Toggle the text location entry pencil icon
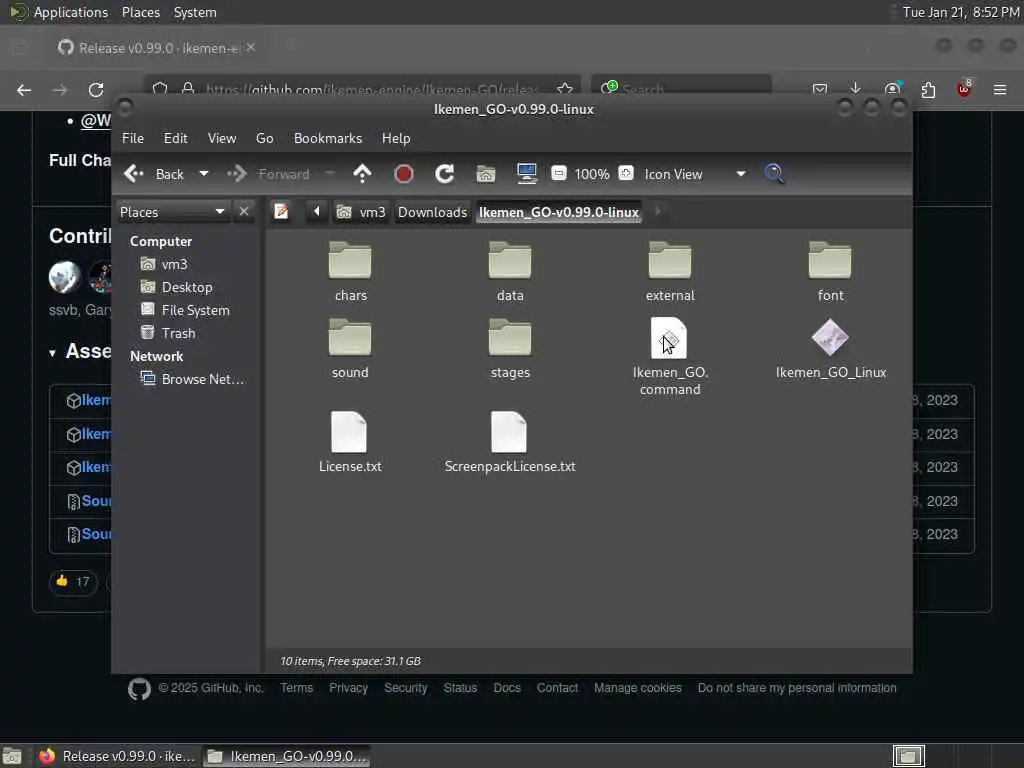Viewport: 1024px width, 768px height. (281, 212)
